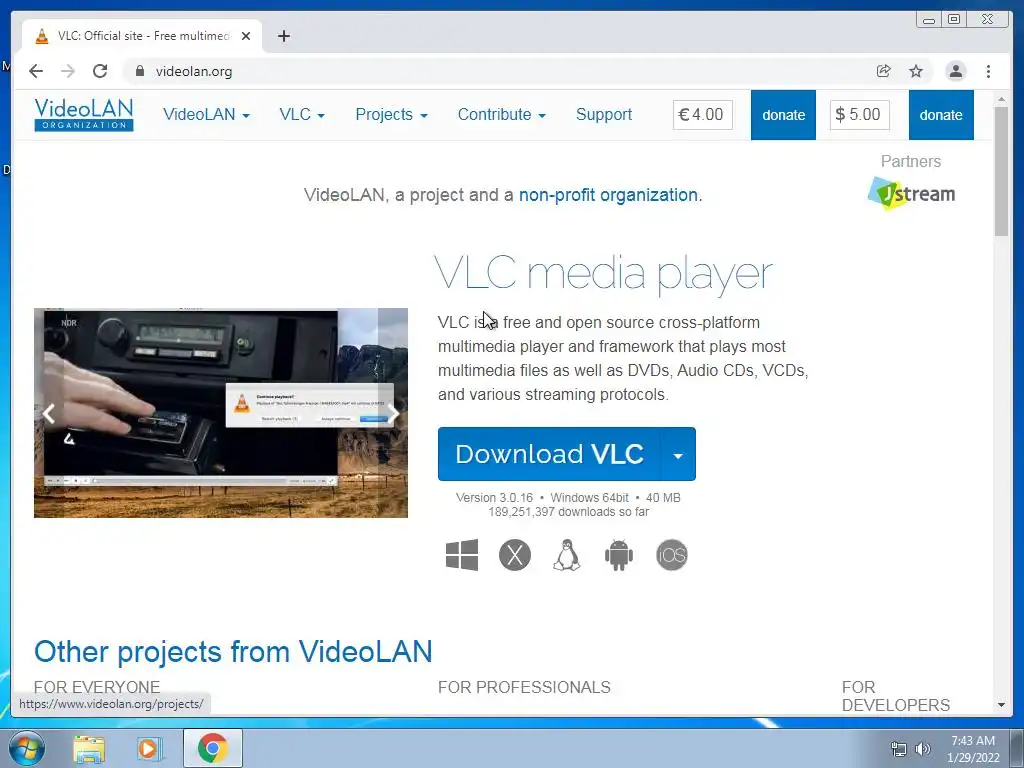Open the taskbar clock showing 7:43 AM
Screen dimensions: 1024x768
point(973,748)
